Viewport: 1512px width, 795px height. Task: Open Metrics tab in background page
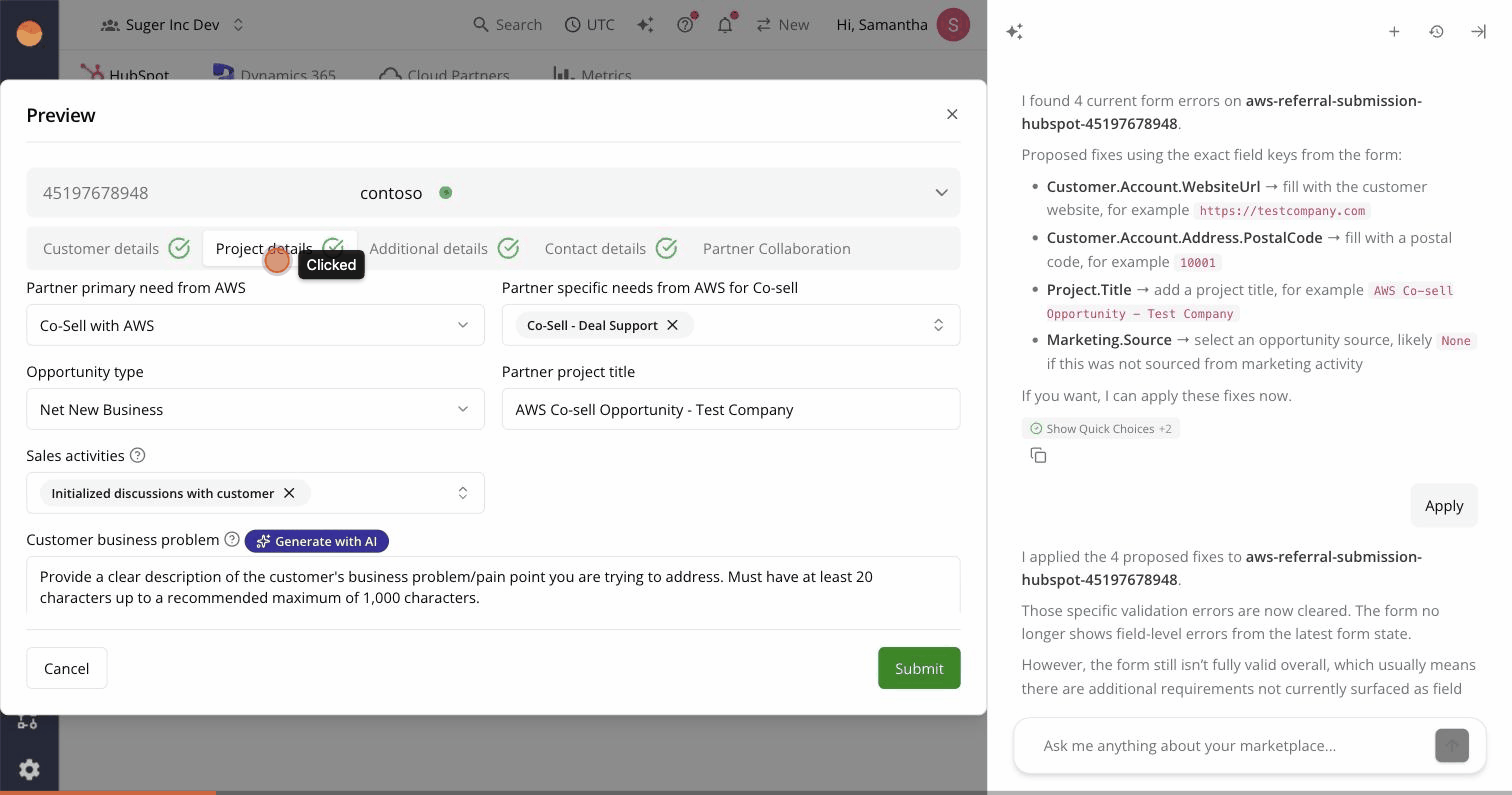(592, 75)
